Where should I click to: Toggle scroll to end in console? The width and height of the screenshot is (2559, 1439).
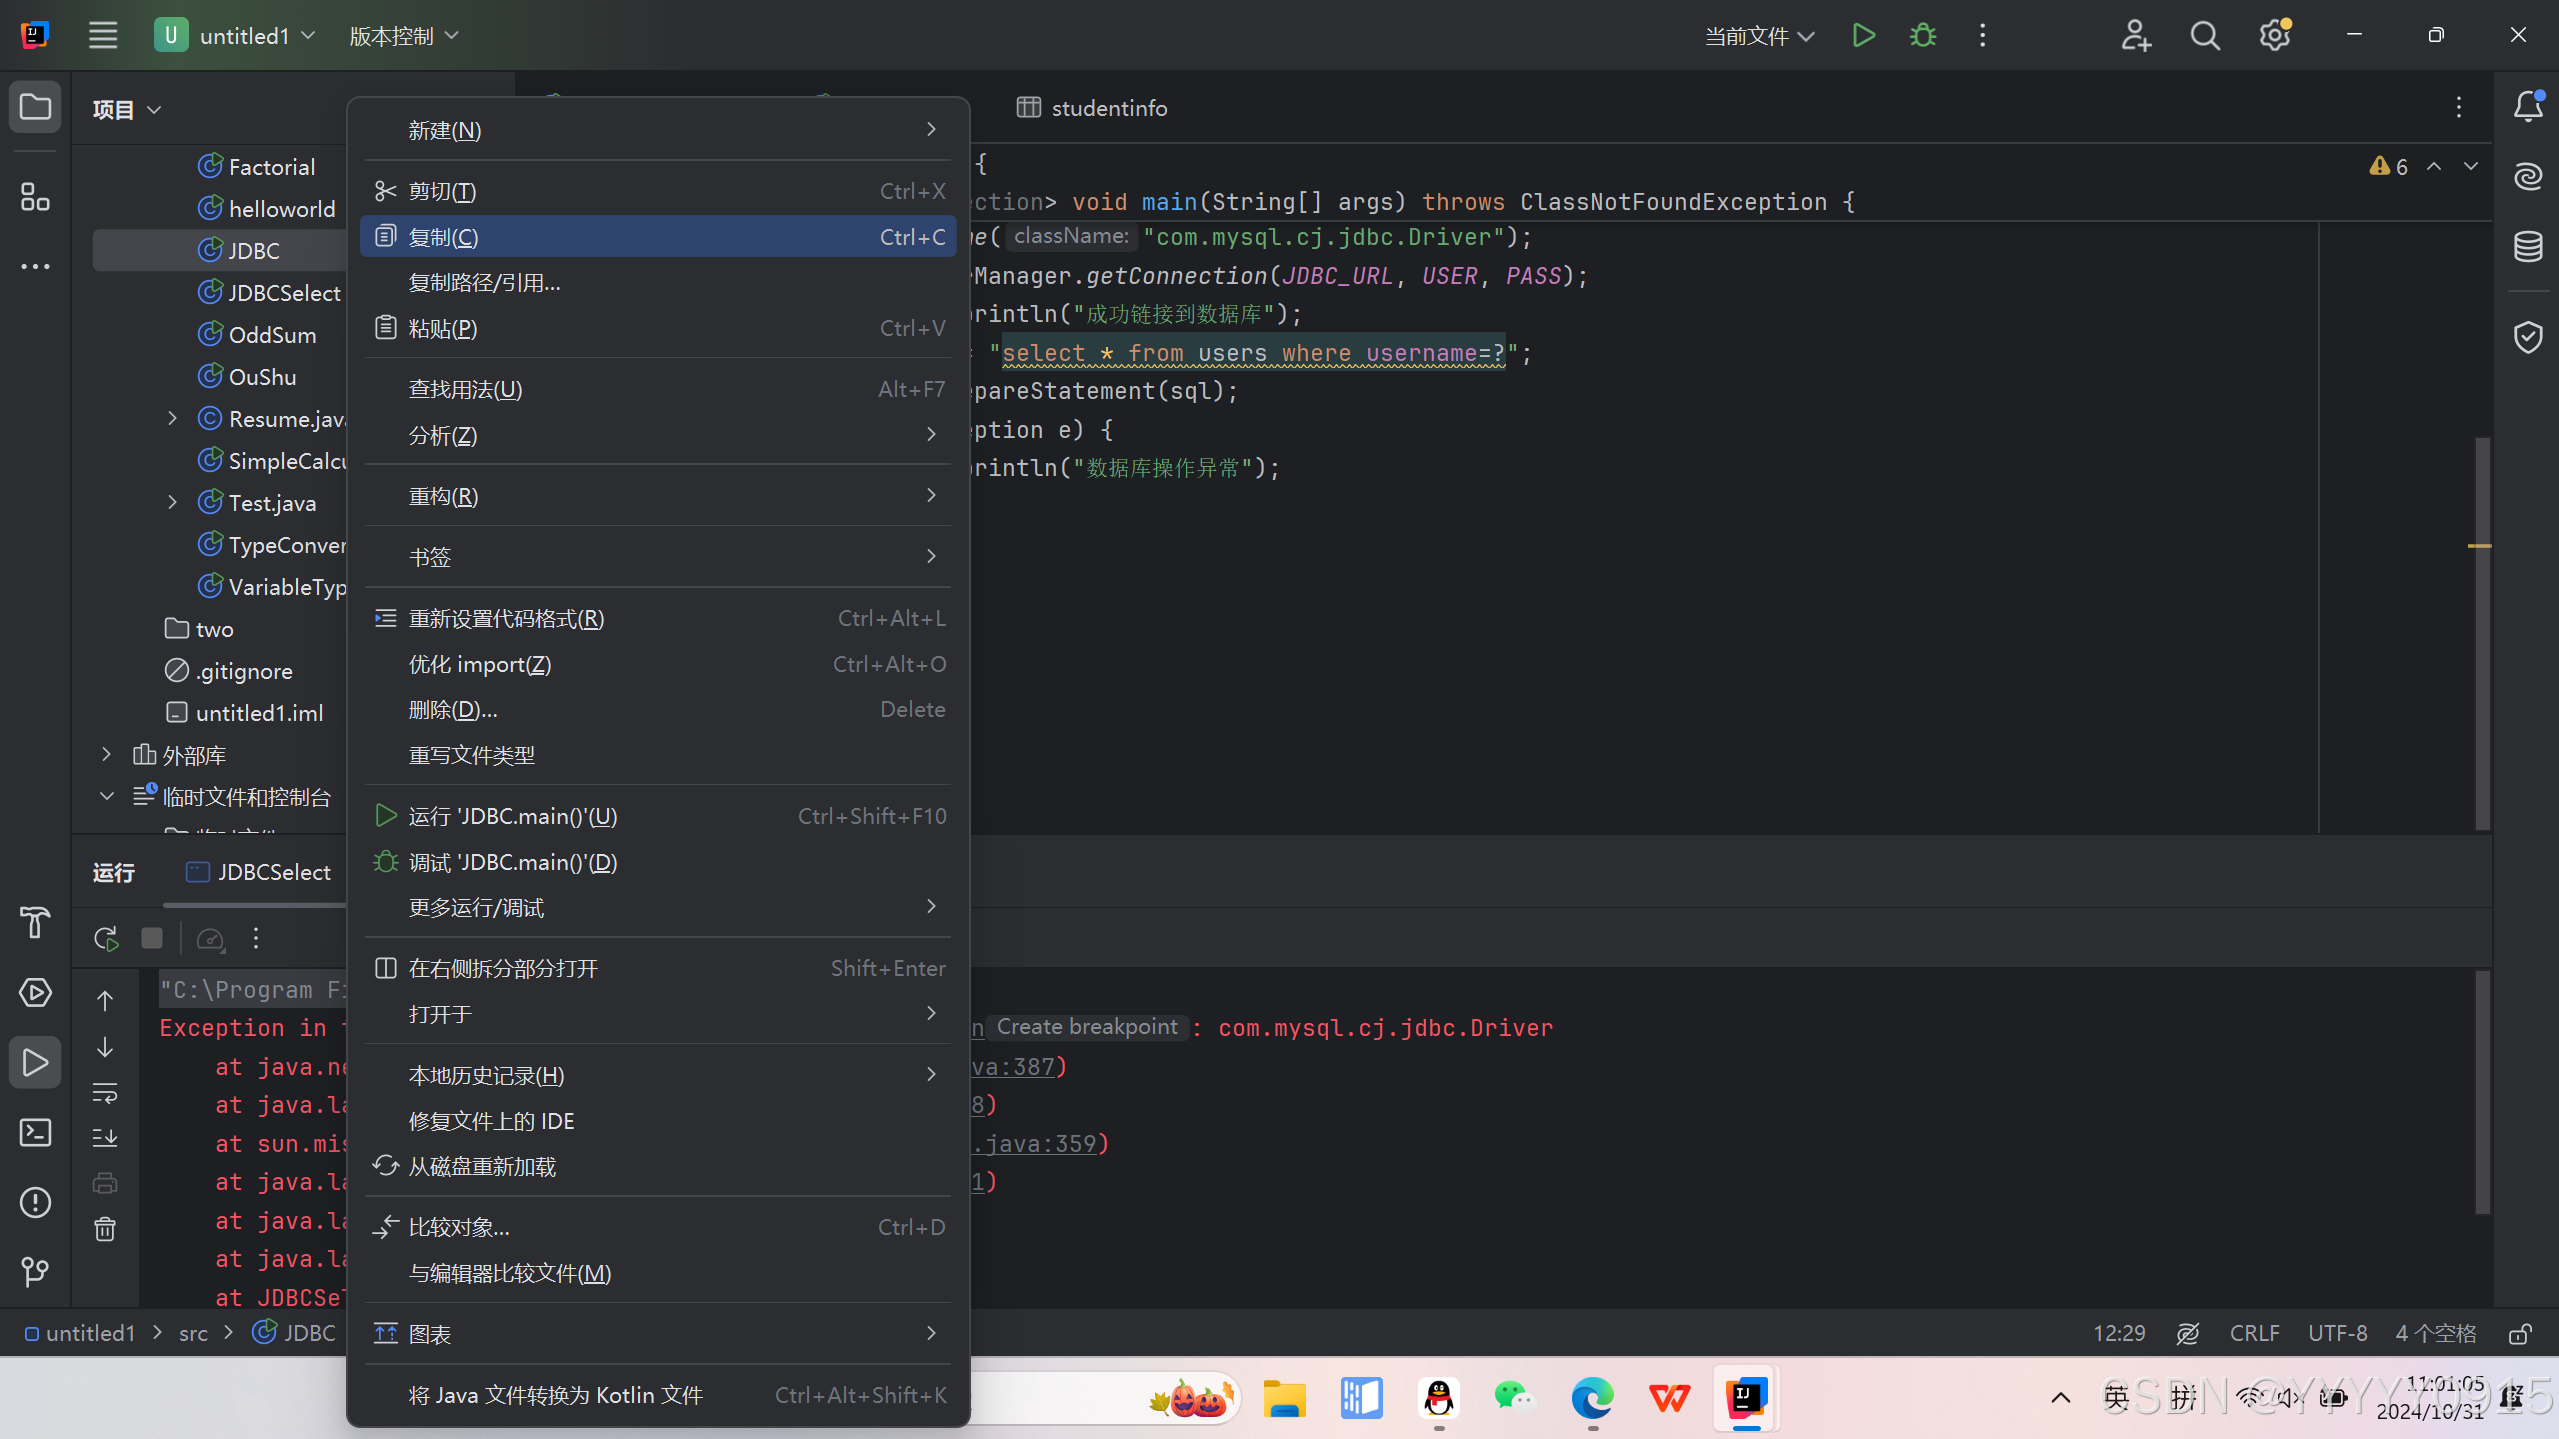pyautogui.click(x=105, y=1138)
